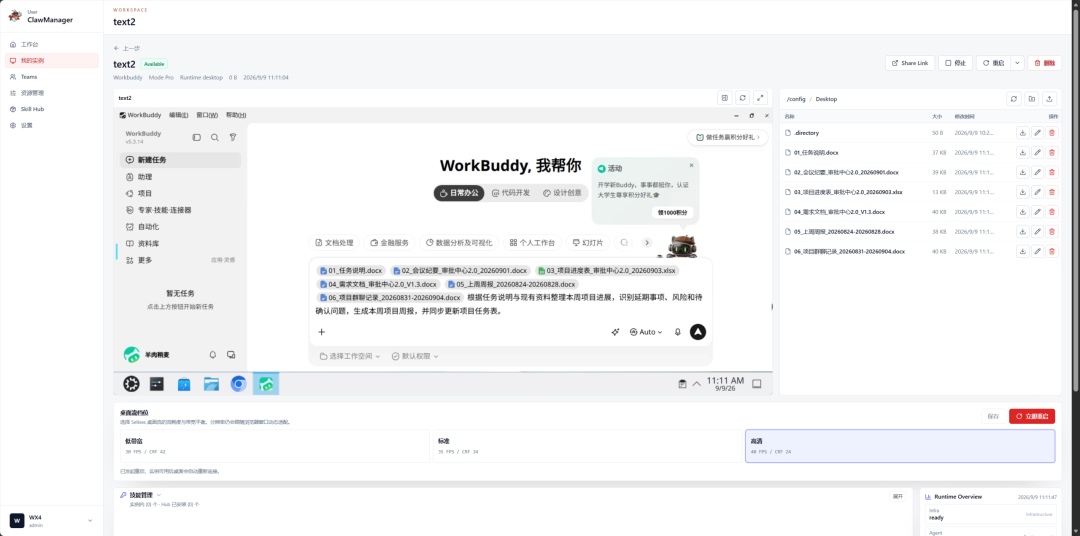The image size is (1080, 536).
Task: Download the .directory file
Action: click(x=1023, y=132)
